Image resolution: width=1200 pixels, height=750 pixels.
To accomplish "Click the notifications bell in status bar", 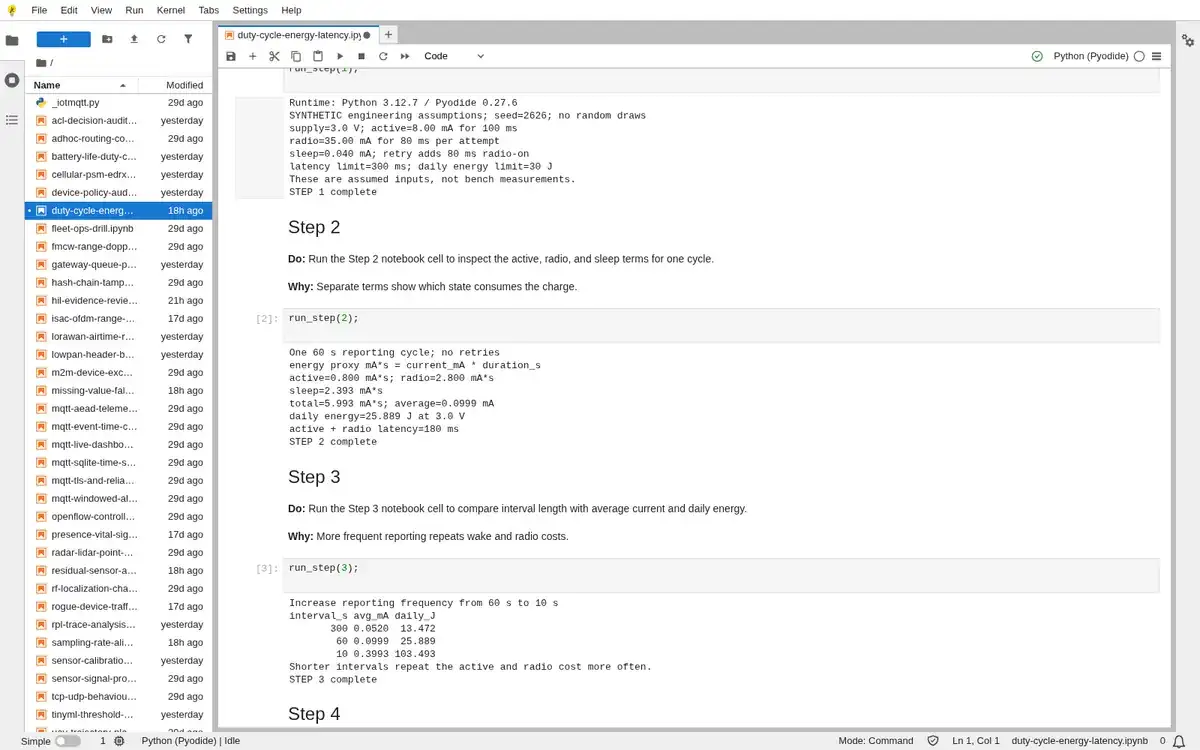I will click(x=1181, y=741).
